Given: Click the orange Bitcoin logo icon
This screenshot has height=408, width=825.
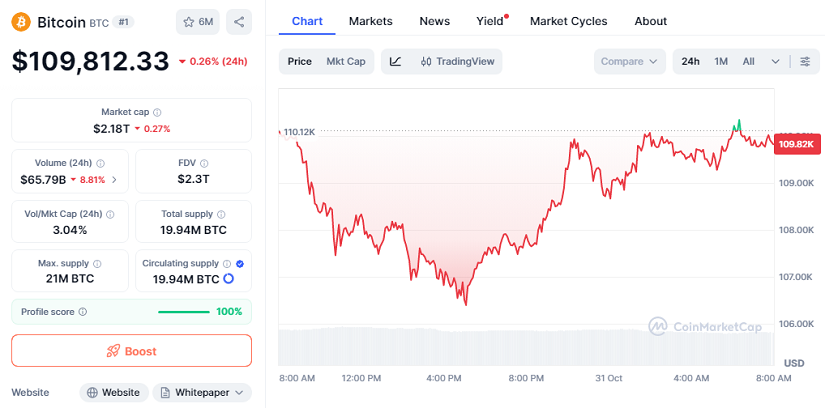Looking at the screenshot, I should click(x=22, y=22).
